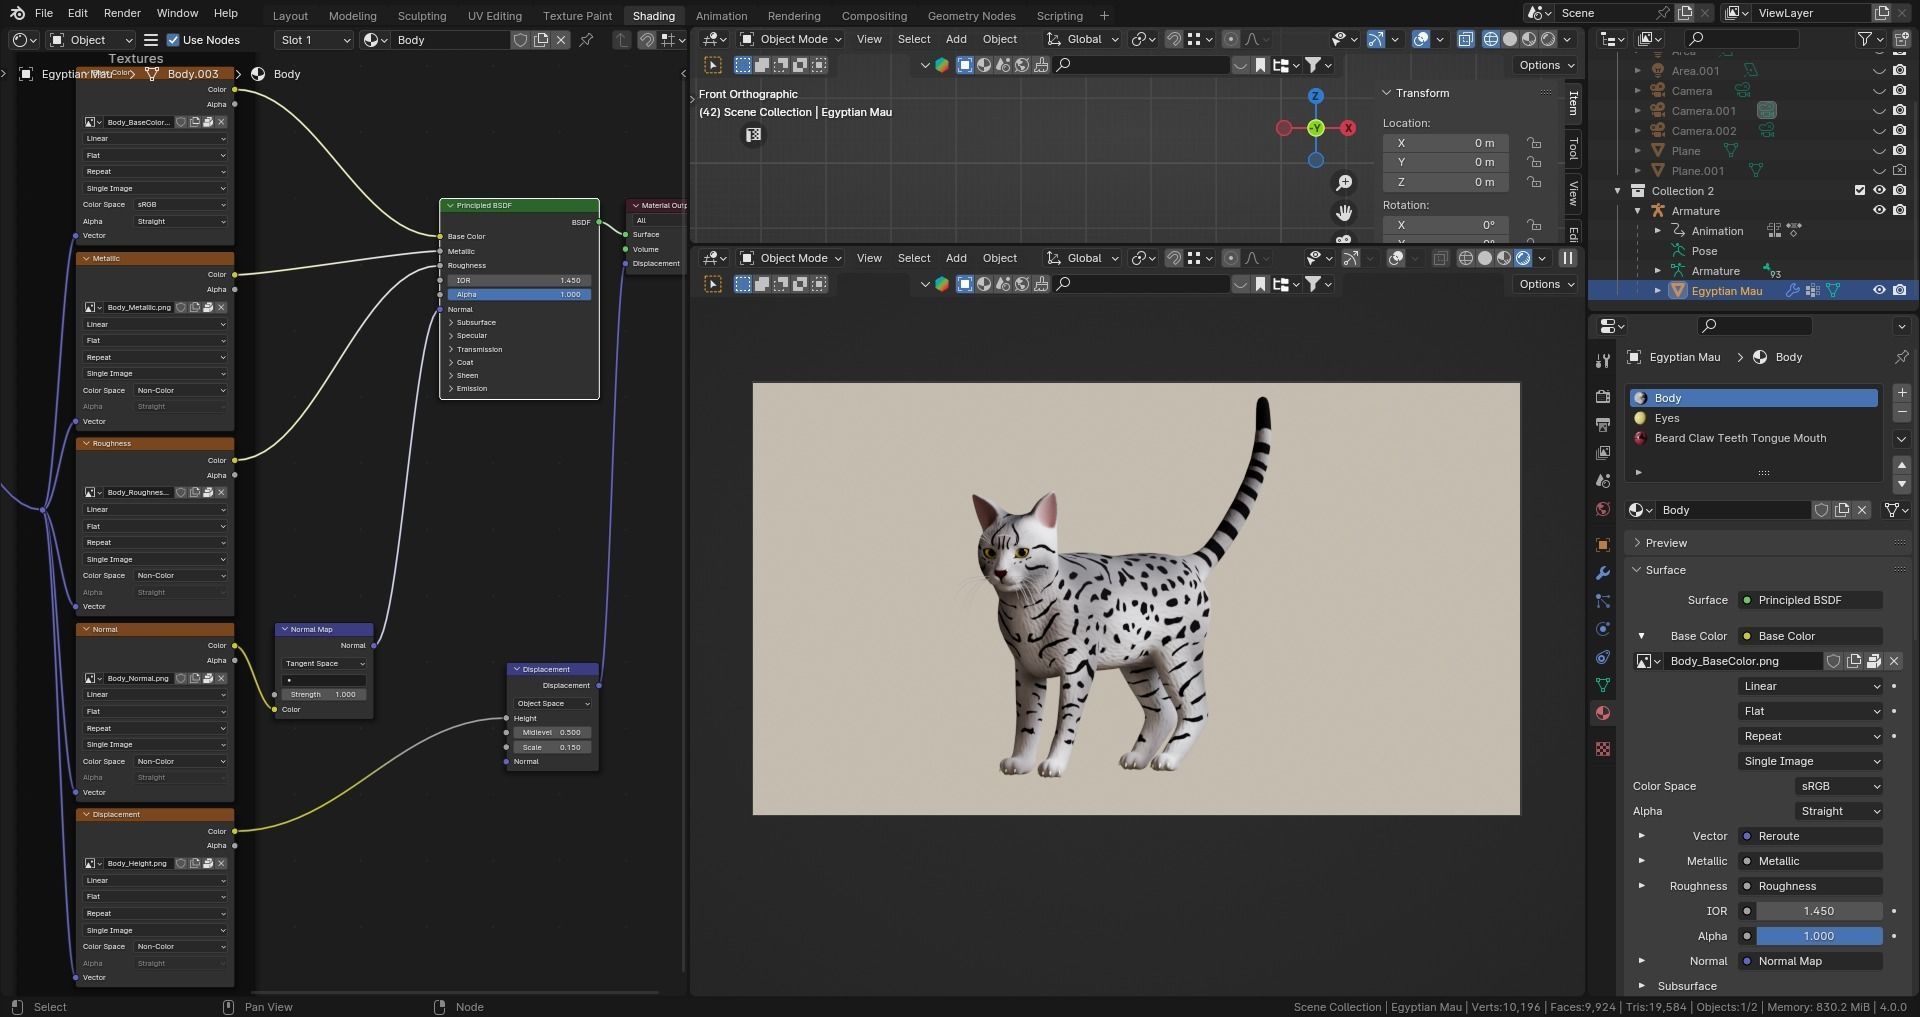Open the Object Data properties tab
1920x1017 pixels.
pos(1603,685)
